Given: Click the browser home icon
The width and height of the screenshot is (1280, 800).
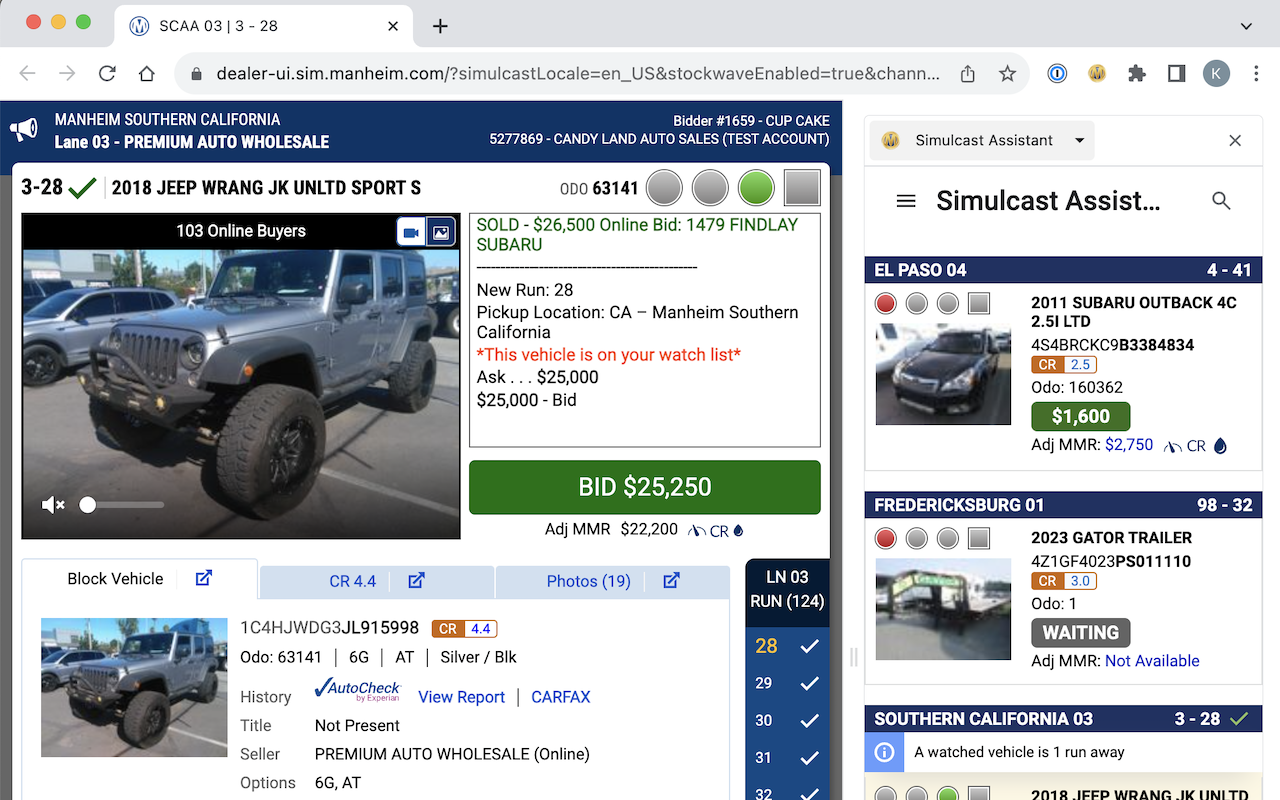Looking at the screenshot, I should click(147, 73).
